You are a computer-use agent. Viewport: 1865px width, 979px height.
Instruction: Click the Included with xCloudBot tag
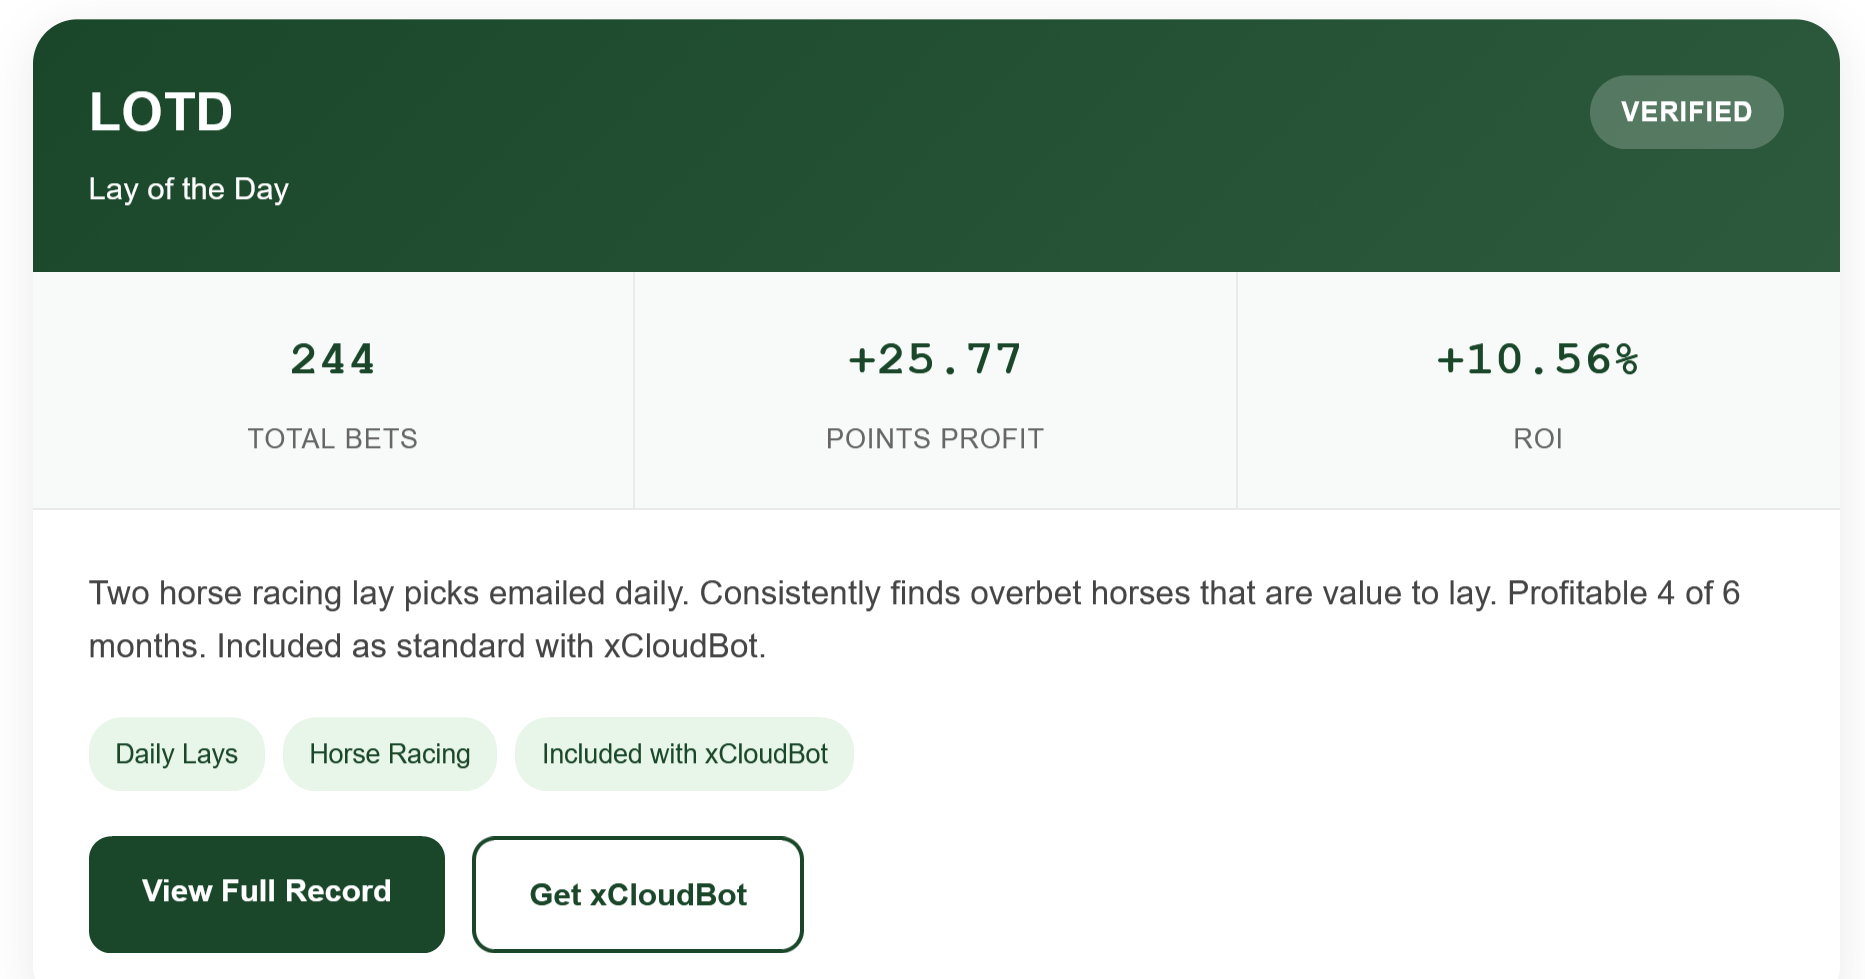click(684, 754)
